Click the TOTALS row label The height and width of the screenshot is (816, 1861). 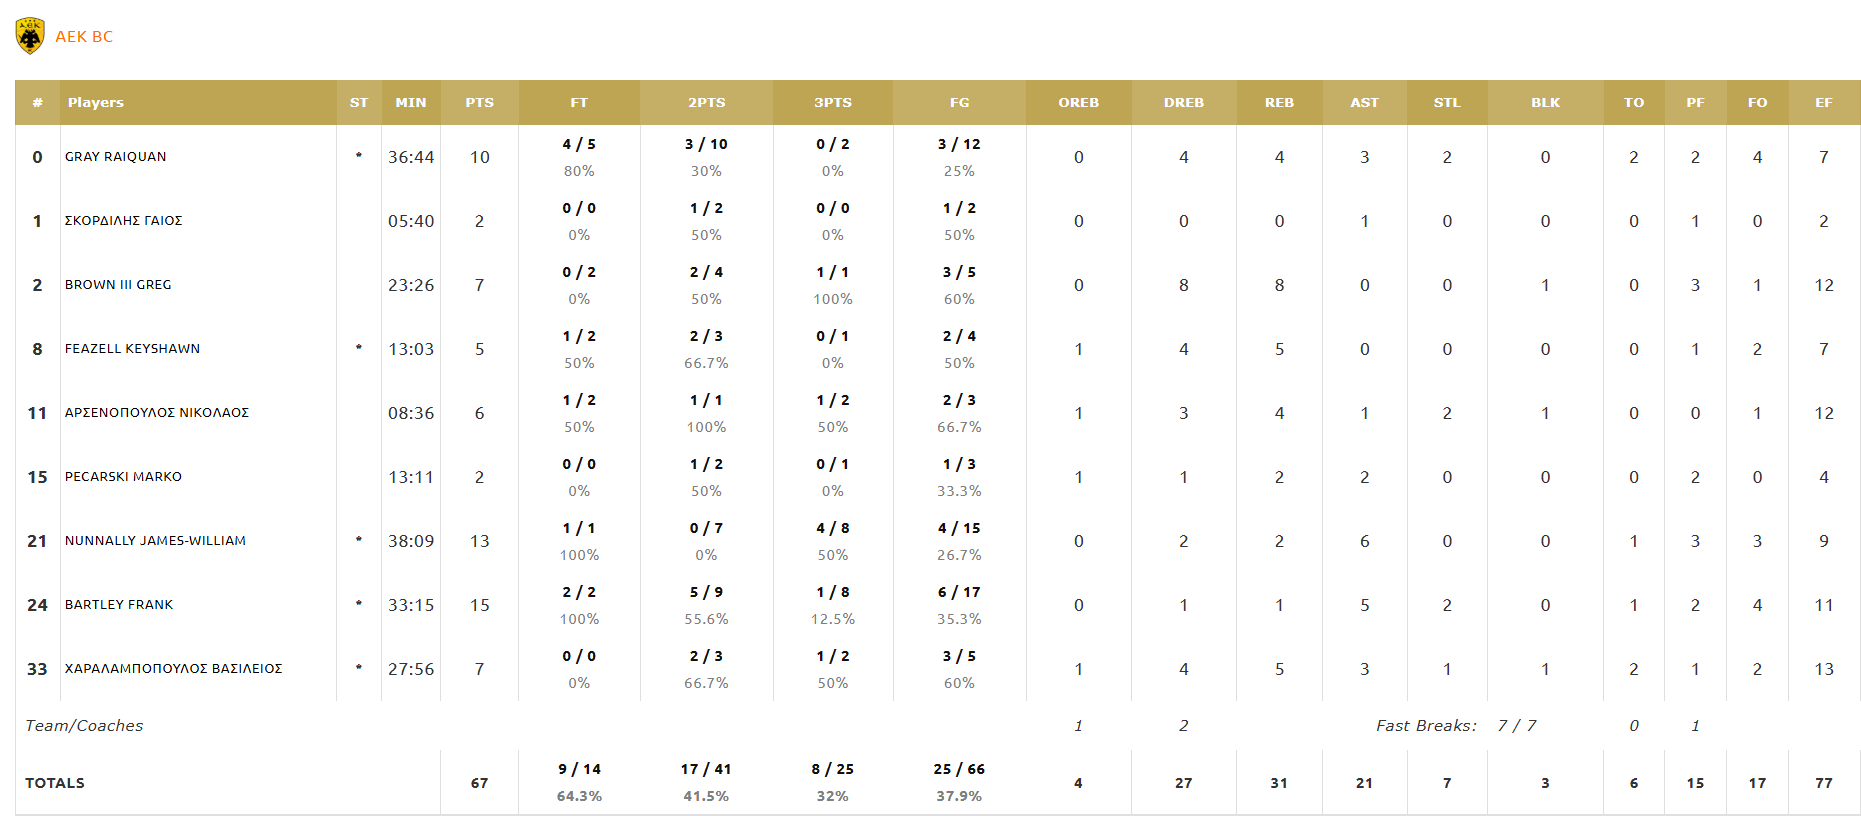point(55,783)
